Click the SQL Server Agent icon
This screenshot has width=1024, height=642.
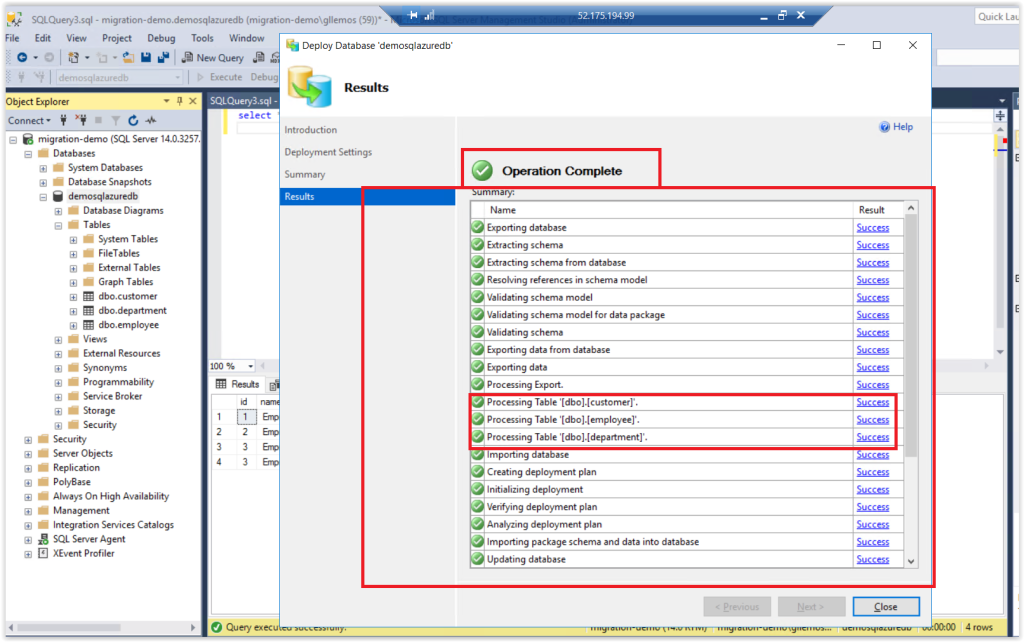tap(43, 539)
